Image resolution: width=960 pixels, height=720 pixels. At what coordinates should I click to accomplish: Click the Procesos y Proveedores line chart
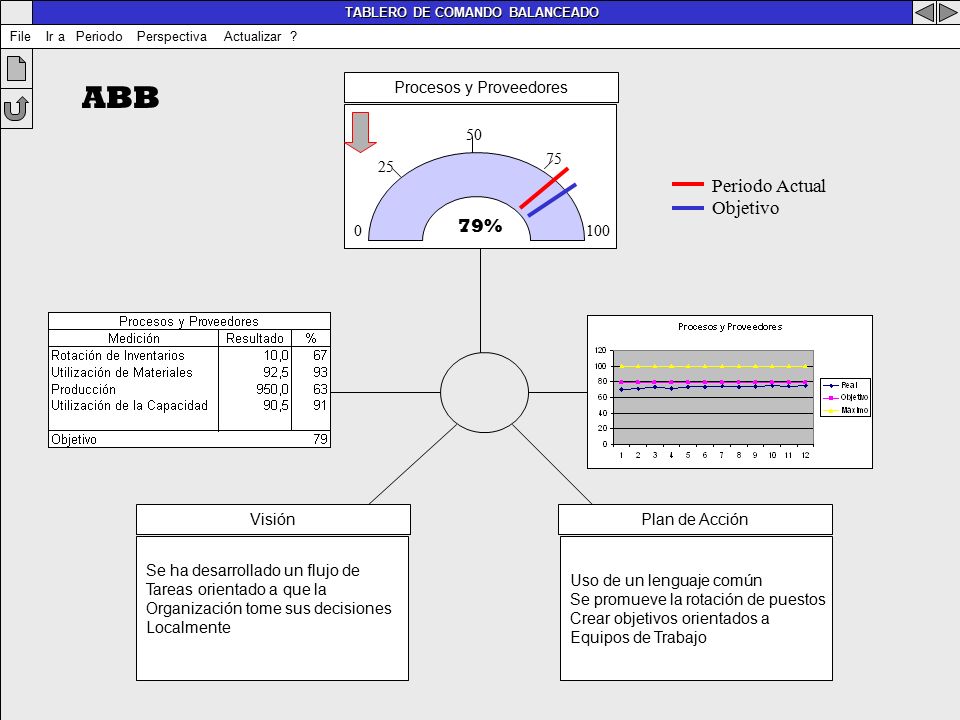(730, 392)
